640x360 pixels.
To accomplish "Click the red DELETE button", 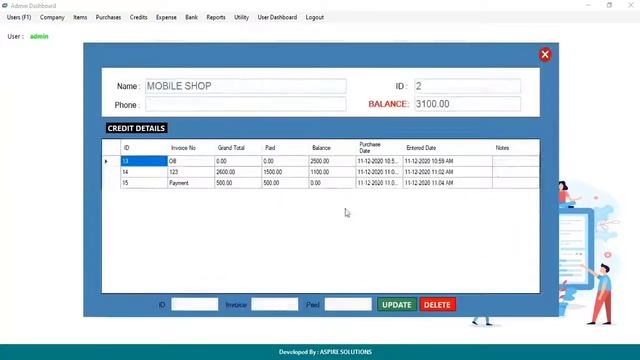I will point(437,305).
